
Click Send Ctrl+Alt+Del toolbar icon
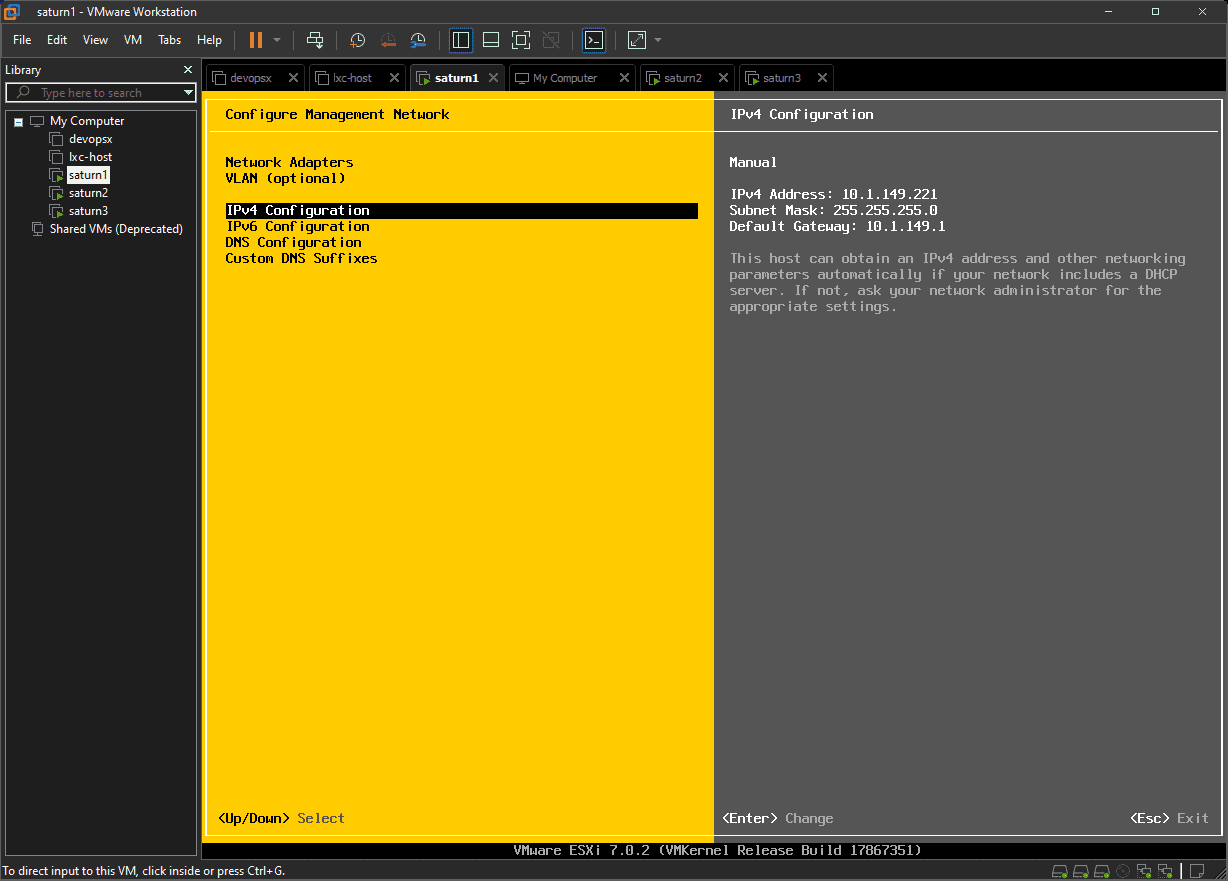pyautogui.click(x=315, y=40)
